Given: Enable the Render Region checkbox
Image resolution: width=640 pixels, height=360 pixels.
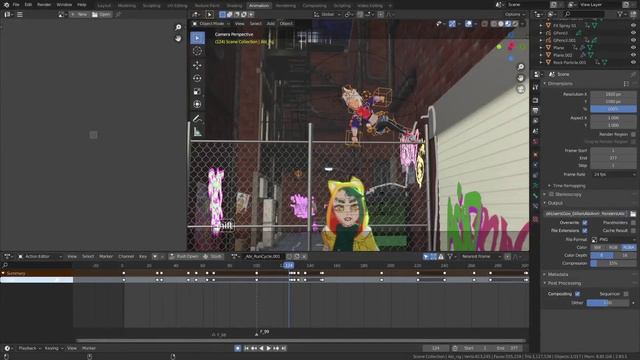Looking at the screenshot, I should click(633, 134).
